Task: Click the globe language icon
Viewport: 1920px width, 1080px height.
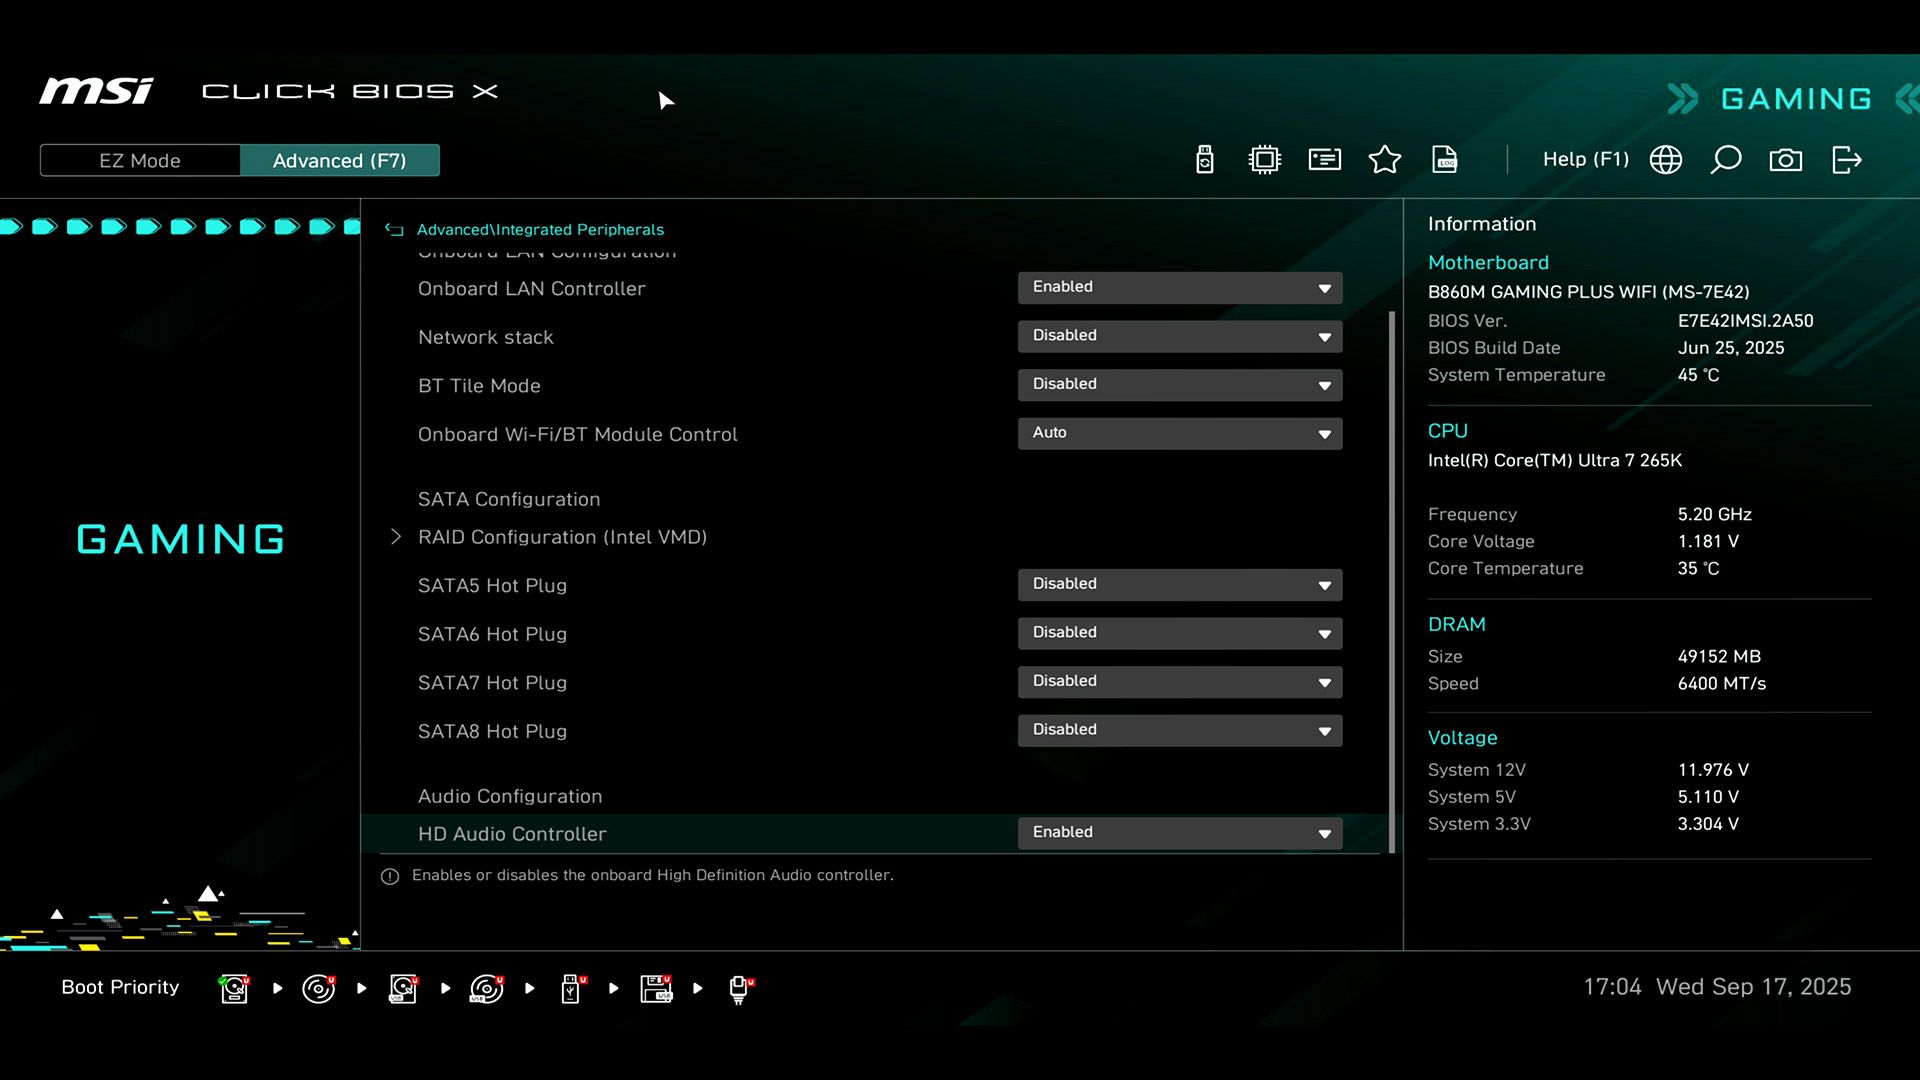Action: point(1666,160)
